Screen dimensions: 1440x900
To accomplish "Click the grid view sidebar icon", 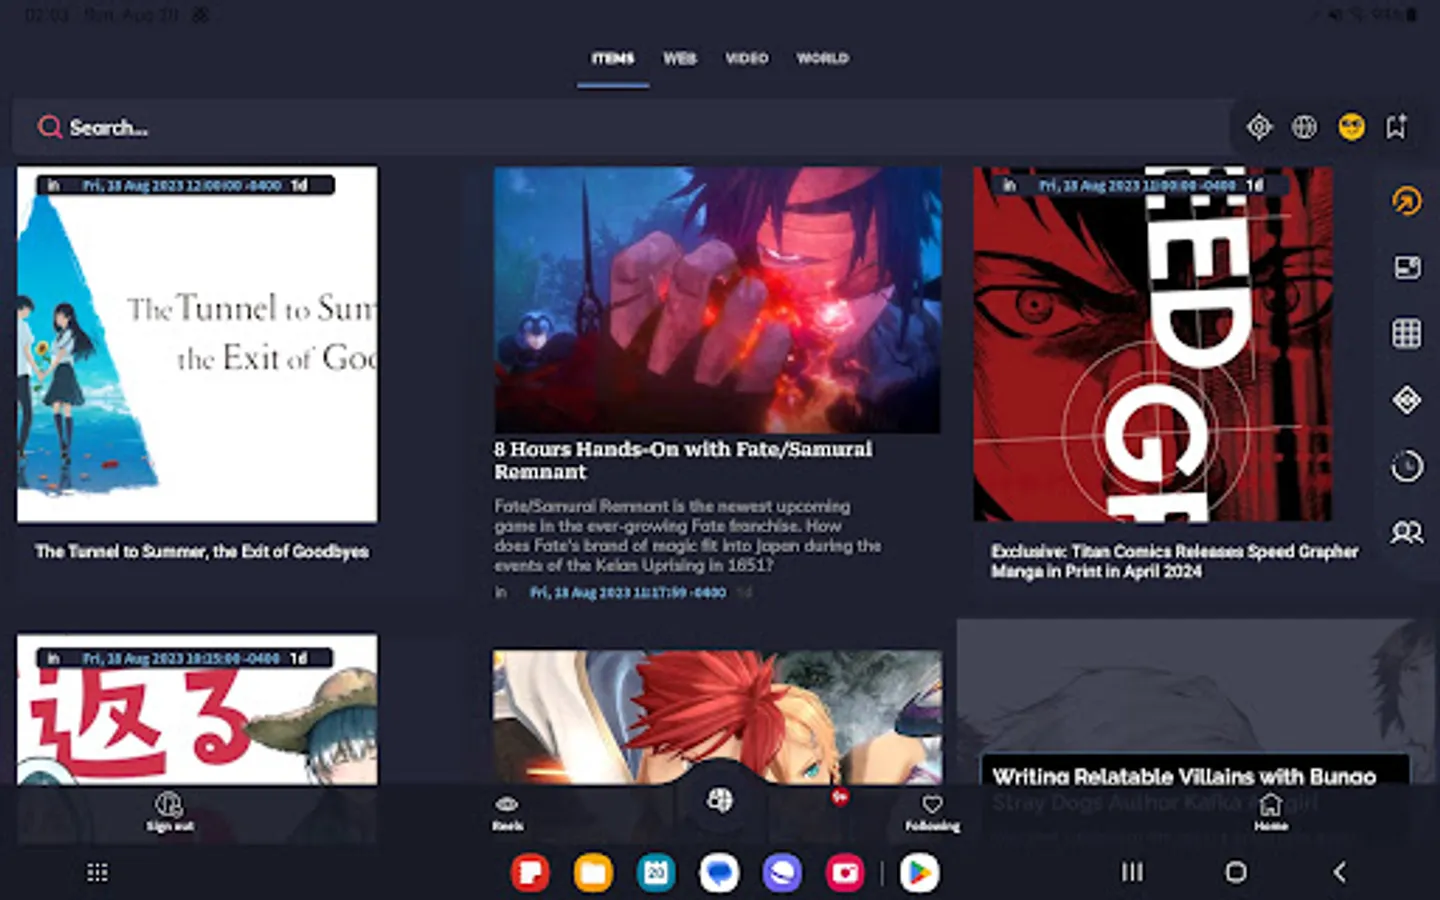I will 1407,333.
